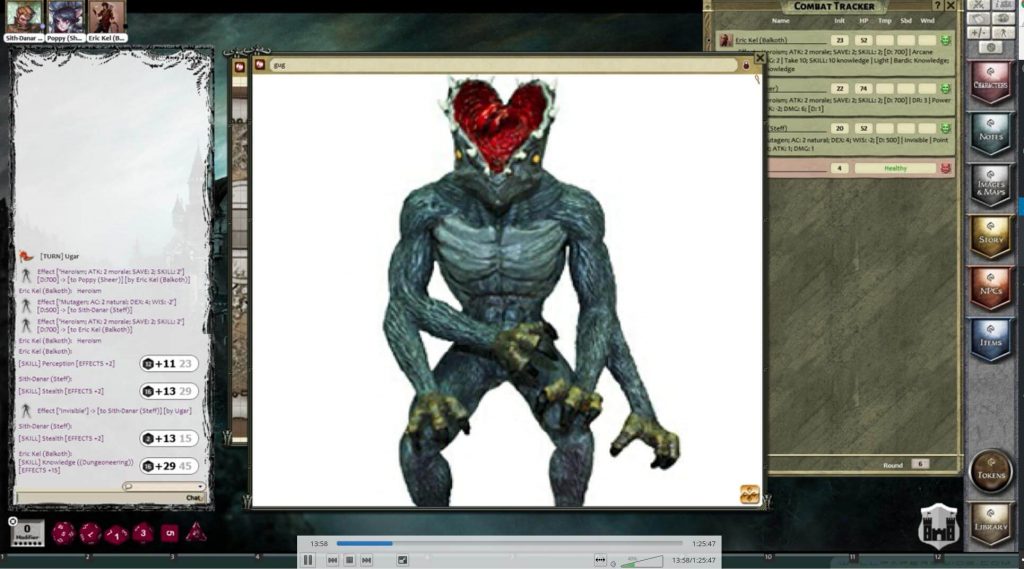Image resolution: width=1024 pixels, height=569 pixels.
Task: Open Combat Tracker help button
Action: click(937, 5)
